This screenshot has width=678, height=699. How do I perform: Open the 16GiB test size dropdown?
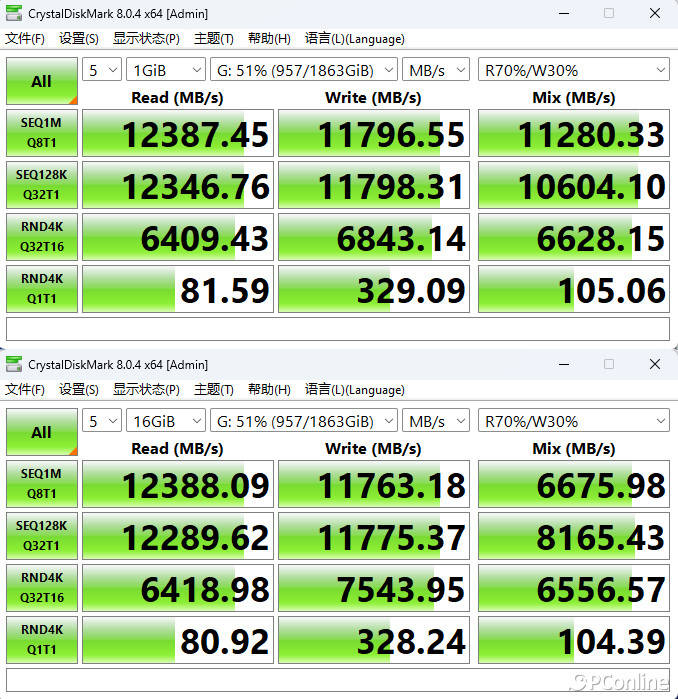[x=166, y=421]
